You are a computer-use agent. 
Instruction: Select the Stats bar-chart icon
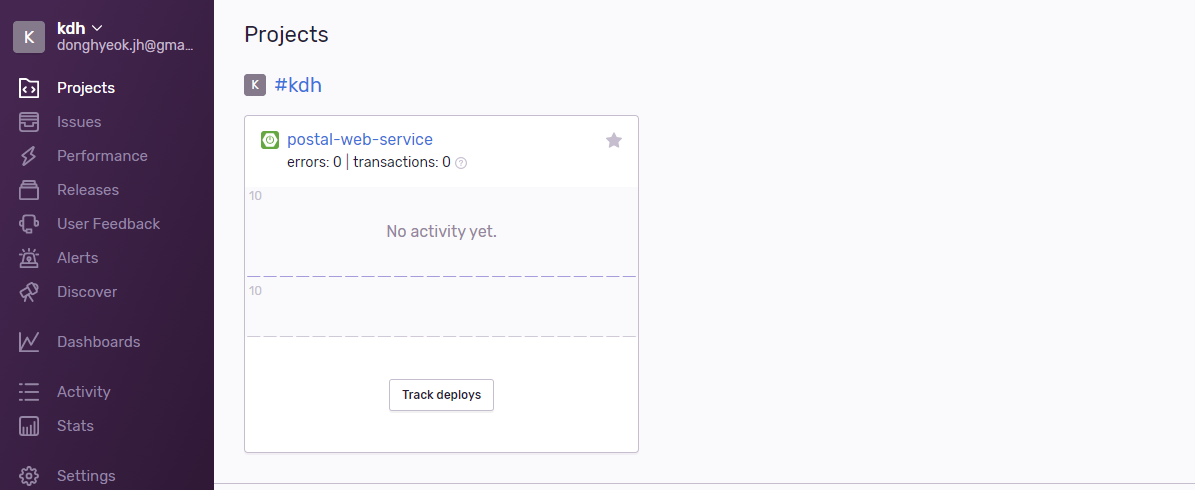[29, 426]
